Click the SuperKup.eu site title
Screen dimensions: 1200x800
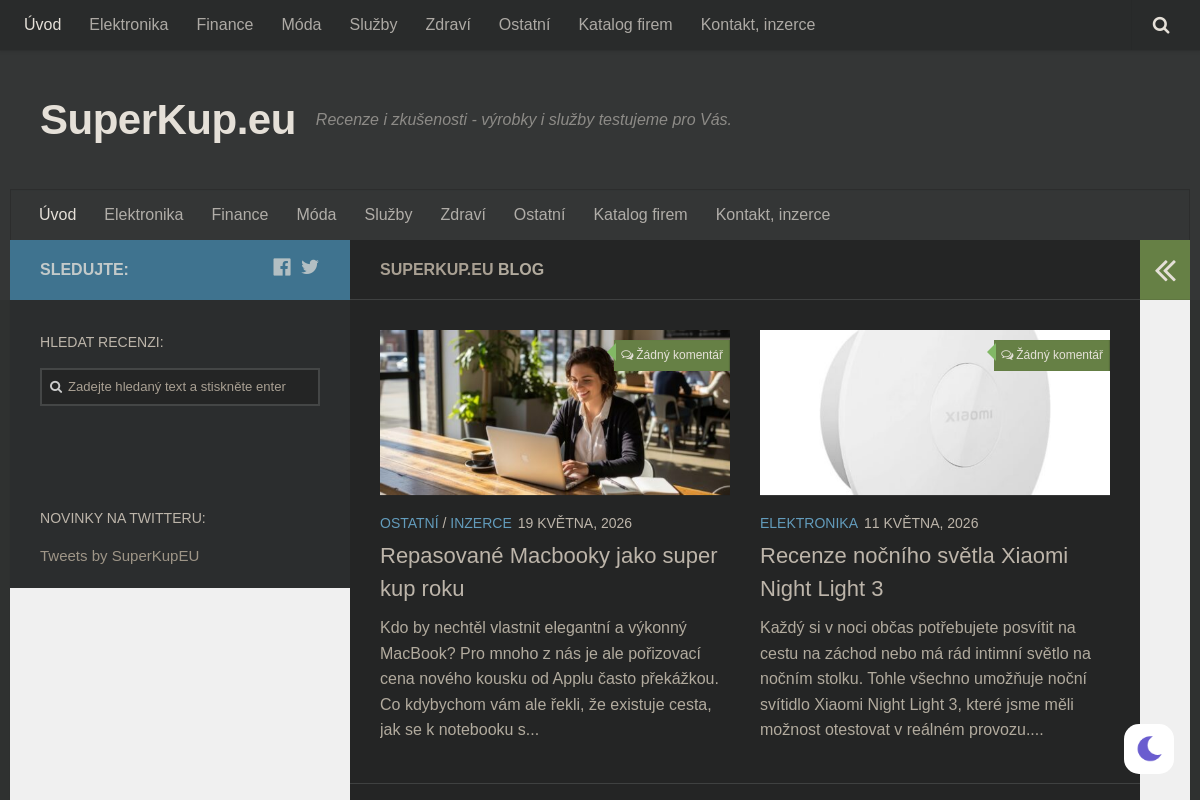[x=168, y=120]
